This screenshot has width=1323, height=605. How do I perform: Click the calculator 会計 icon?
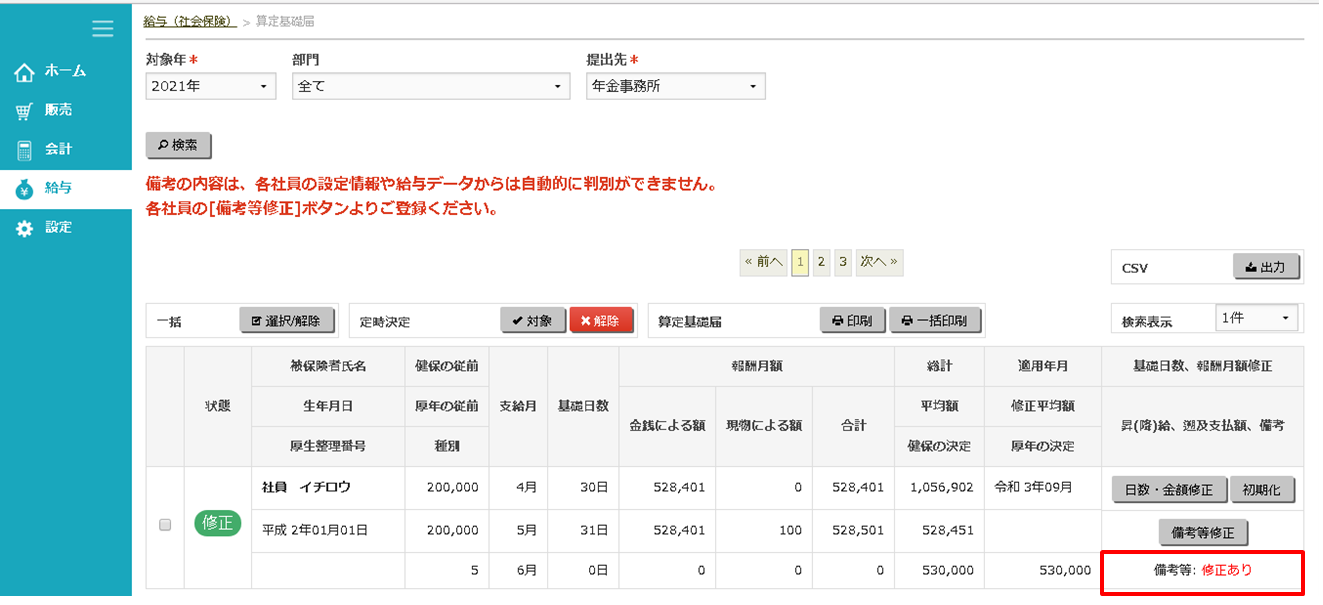click(x=24, y=150)
